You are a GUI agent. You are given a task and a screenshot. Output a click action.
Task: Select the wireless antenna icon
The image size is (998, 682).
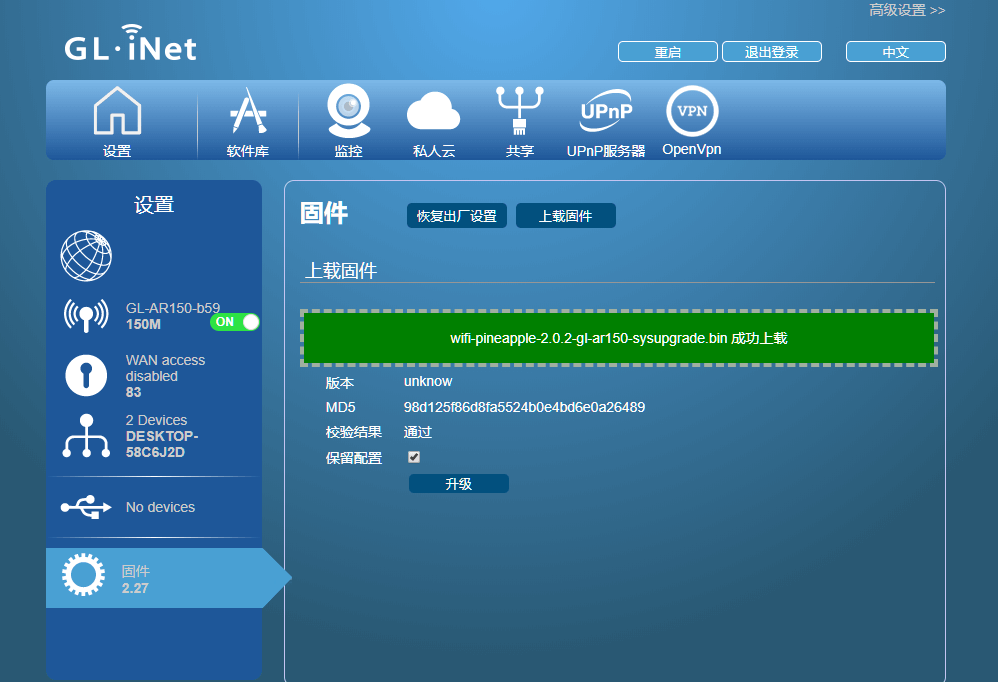coord(86,315)
